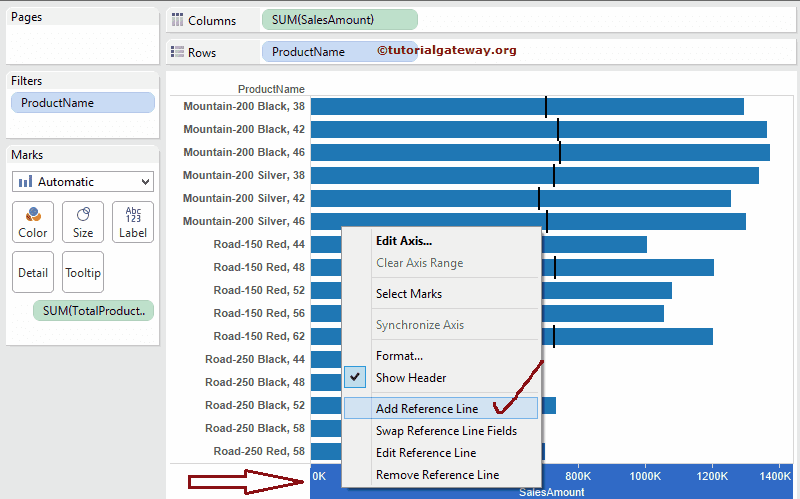Select row label Road-150 Red, 44
This screenshot has height=499, width=800.
coord(259,244)
